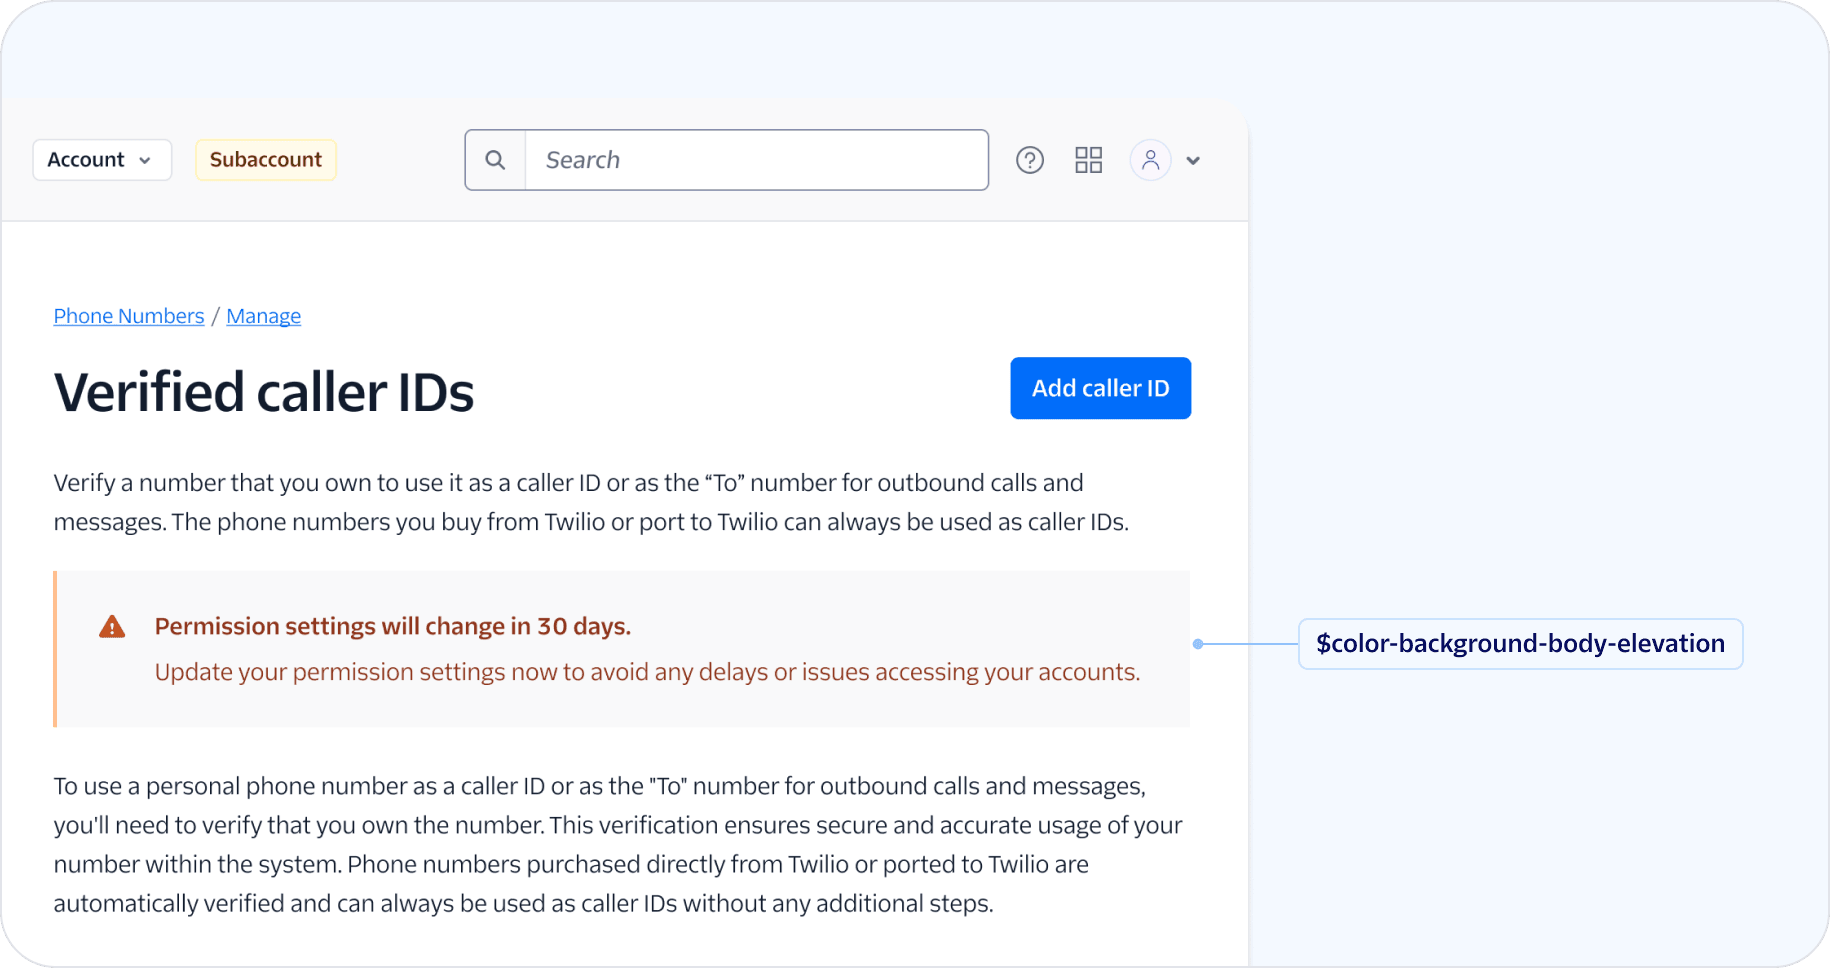
Task: Click the chevron inside the Account button
Action: tap(145, 161)
